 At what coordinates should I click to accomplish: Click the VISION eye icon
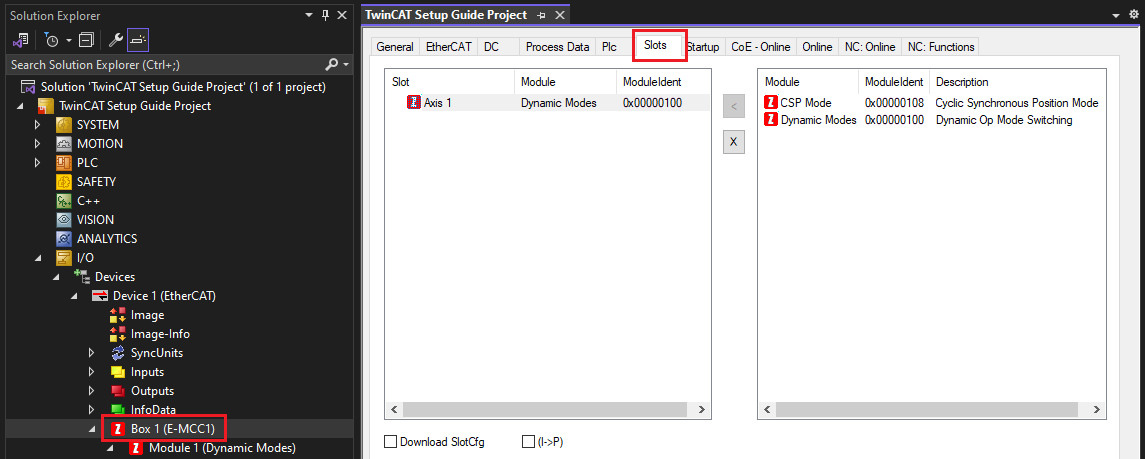pos(64,220)
